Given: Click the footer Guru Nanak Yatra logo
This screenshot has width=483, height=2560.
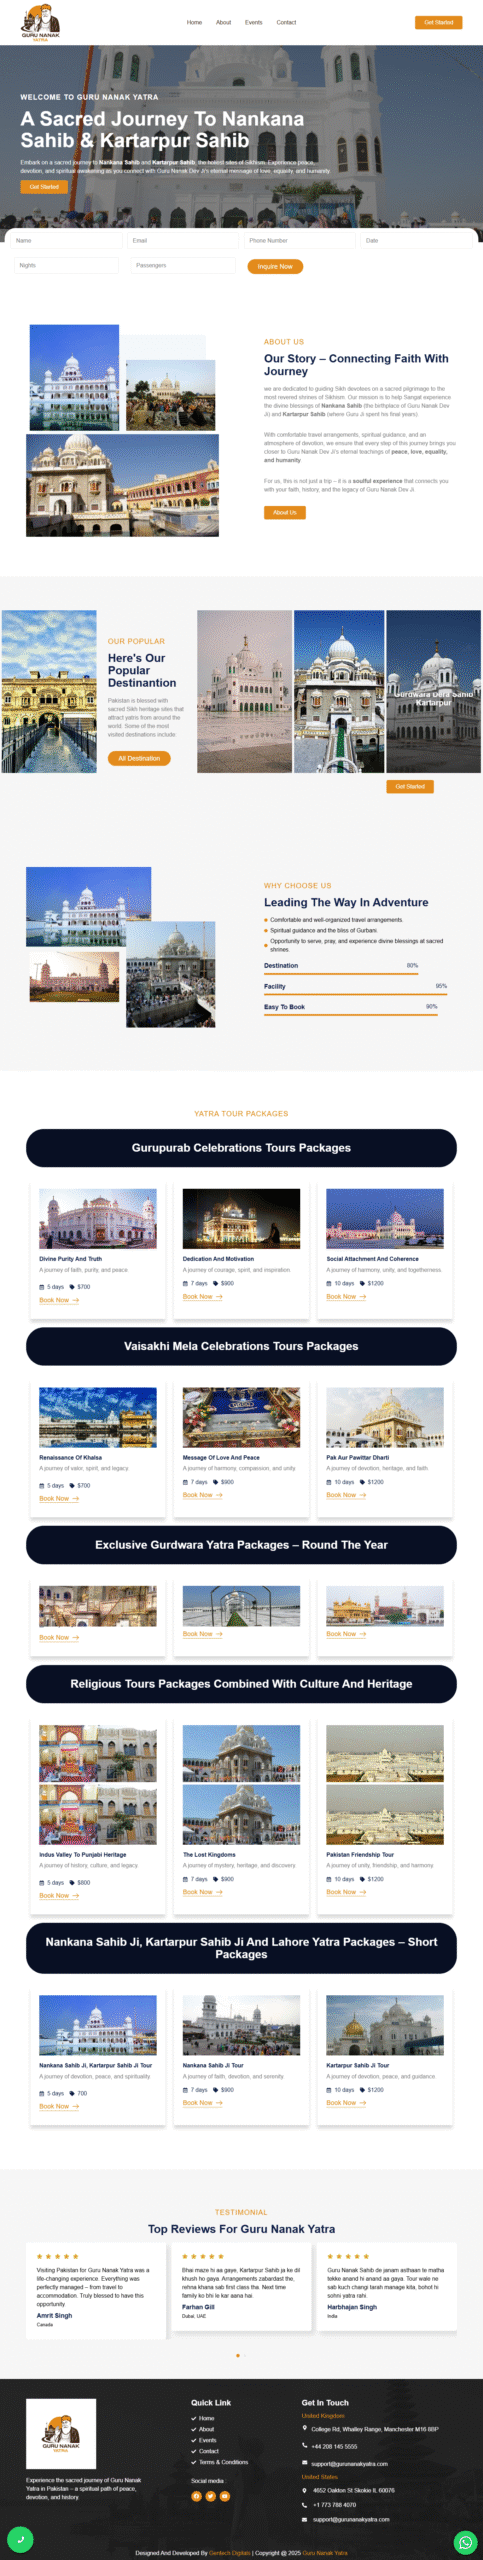Looking at the screenshot, I should [x=61, y=2432].
